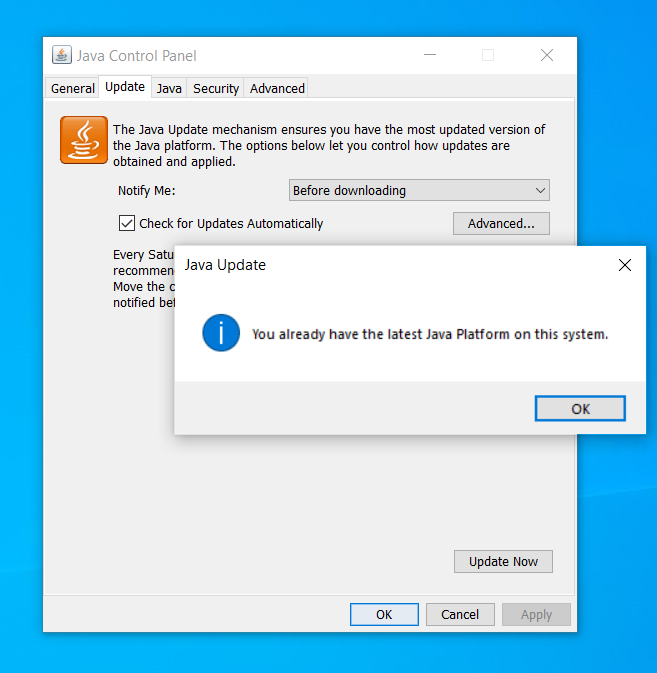
Task: Click the orange Java coffee cup icon
Action: pos(84,140)
